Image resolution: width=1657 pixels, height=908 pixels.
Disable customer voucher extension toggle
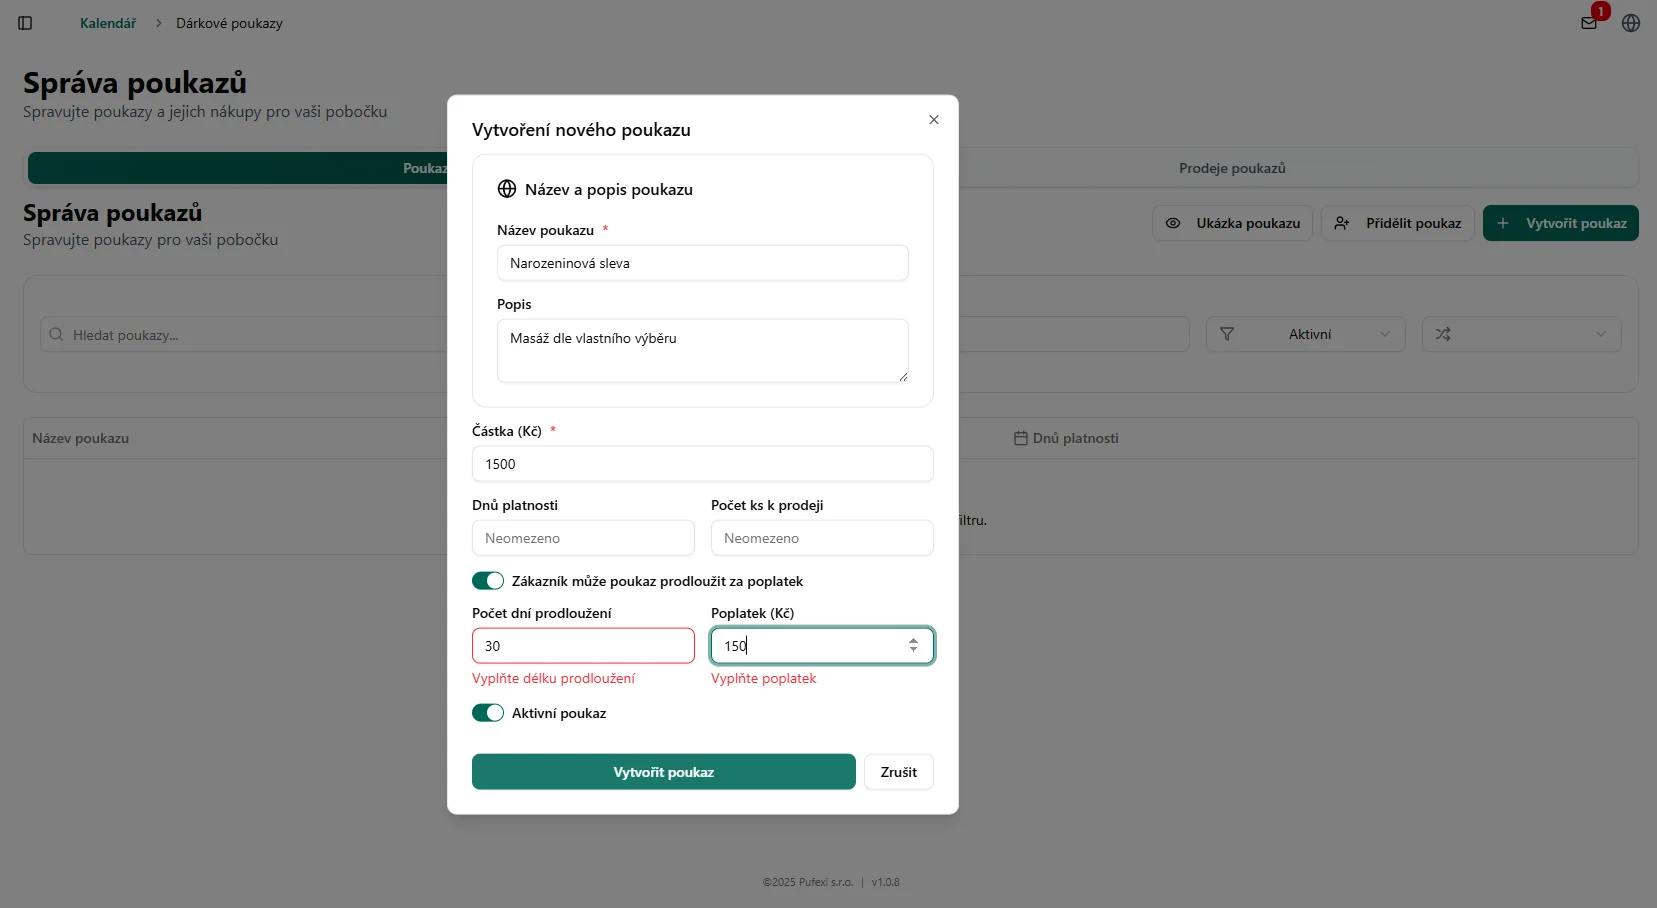pos(488,581)
